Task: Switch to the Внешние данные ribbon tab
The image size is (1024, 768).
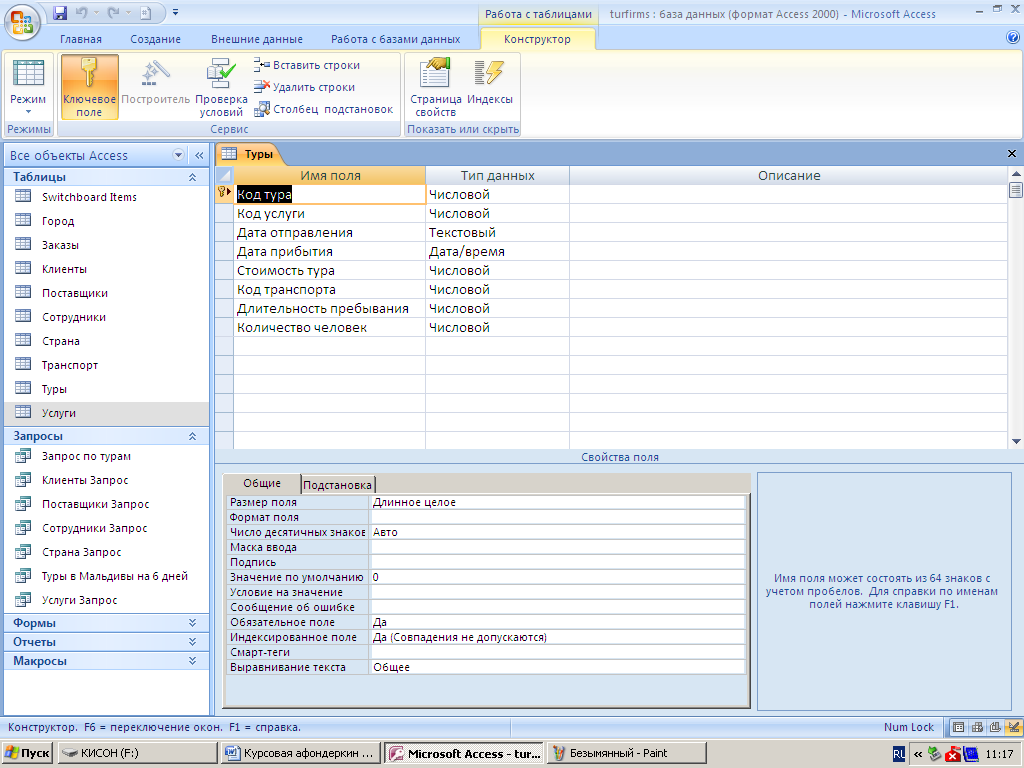Action: (257, 39)
